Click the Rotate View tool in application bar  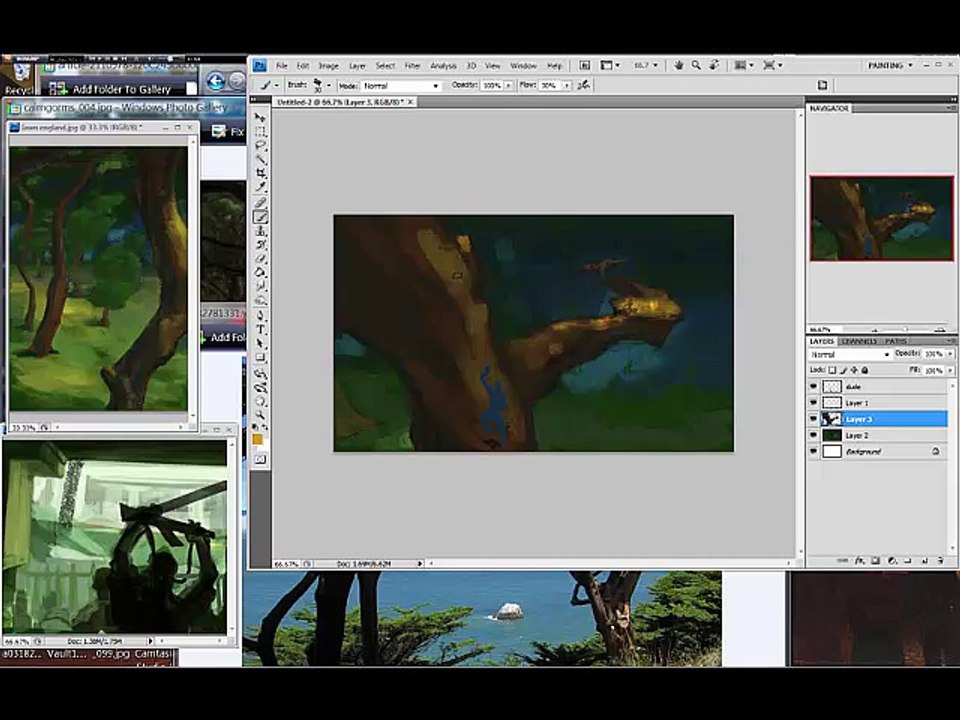(714, 65)
